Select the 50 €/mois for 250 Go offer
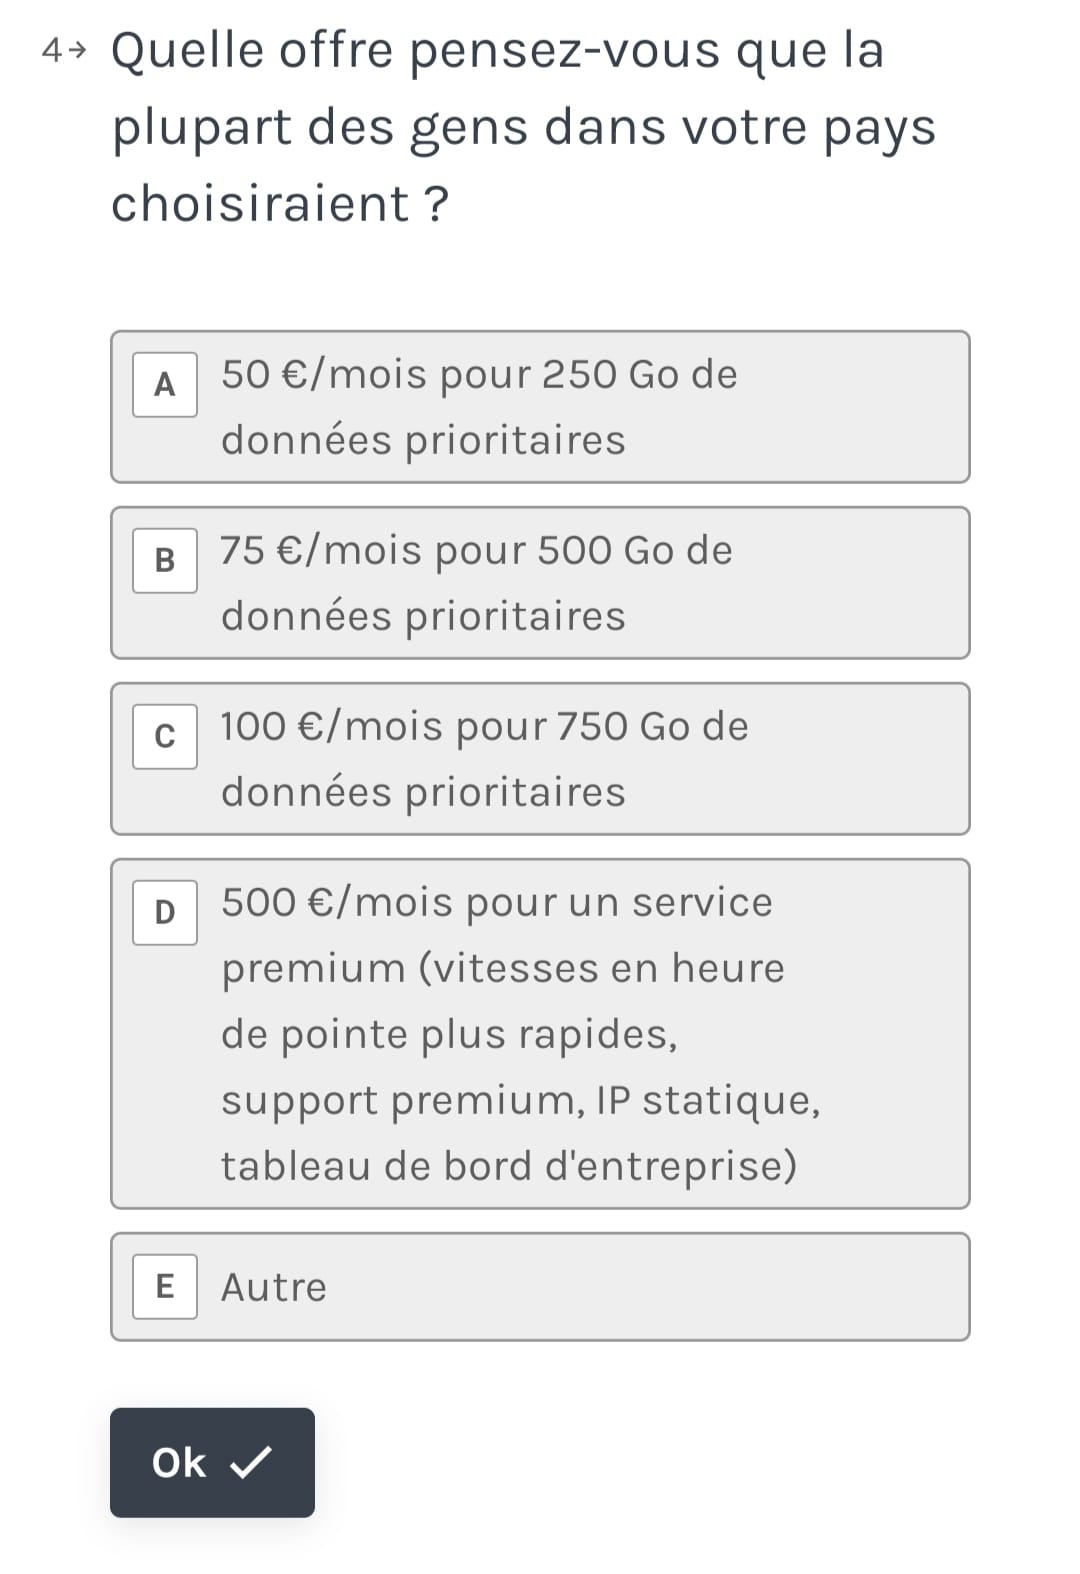The image size is (1080, 1574). [540, 407]
